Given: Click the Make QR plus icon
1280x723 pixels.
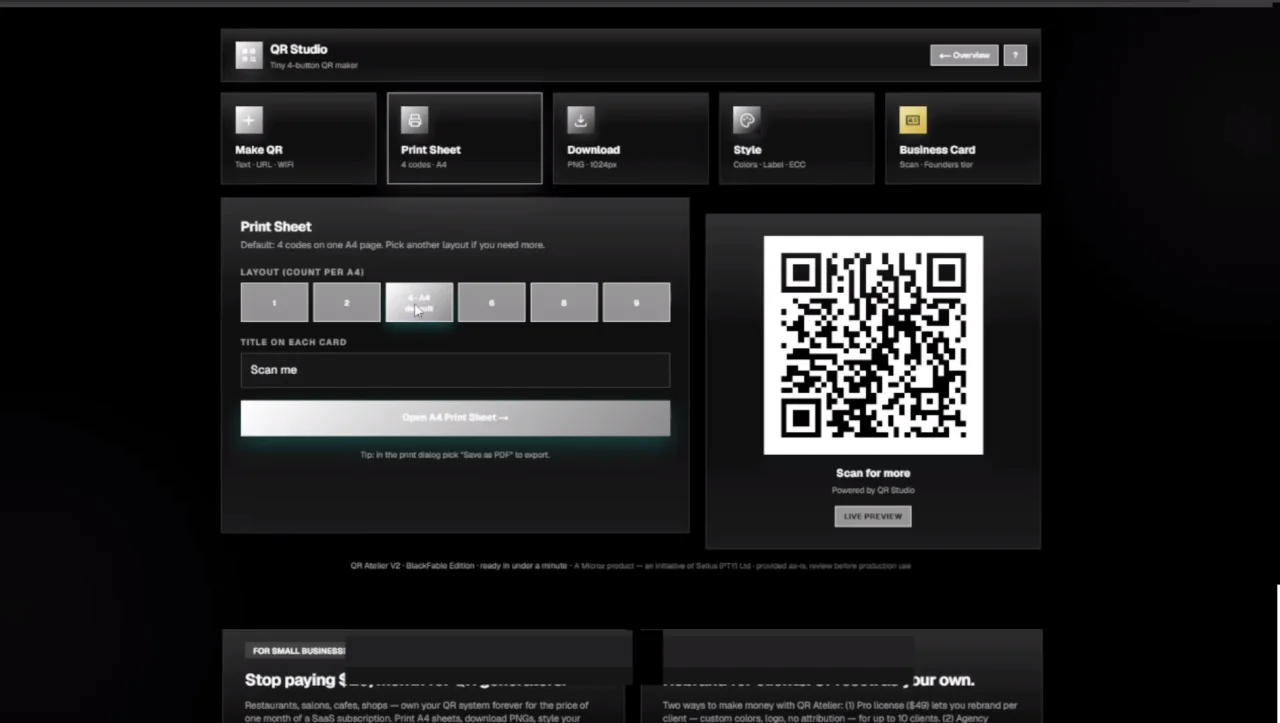Looking at the screenshot, I should 249,120.
